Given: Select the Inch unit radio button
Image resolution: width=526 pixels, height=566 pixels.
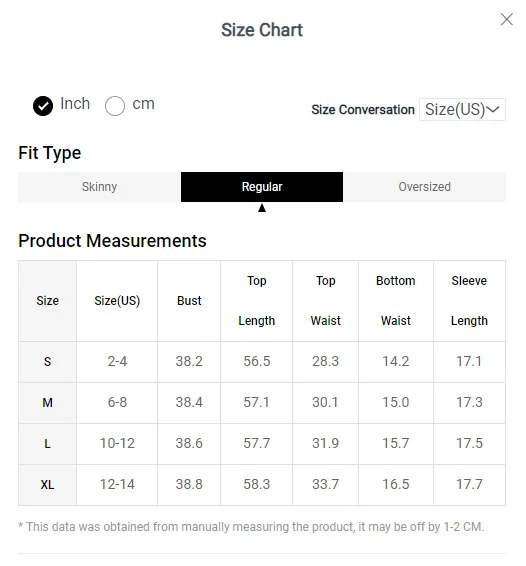Looking at the screenshot, I should (43, 106).
